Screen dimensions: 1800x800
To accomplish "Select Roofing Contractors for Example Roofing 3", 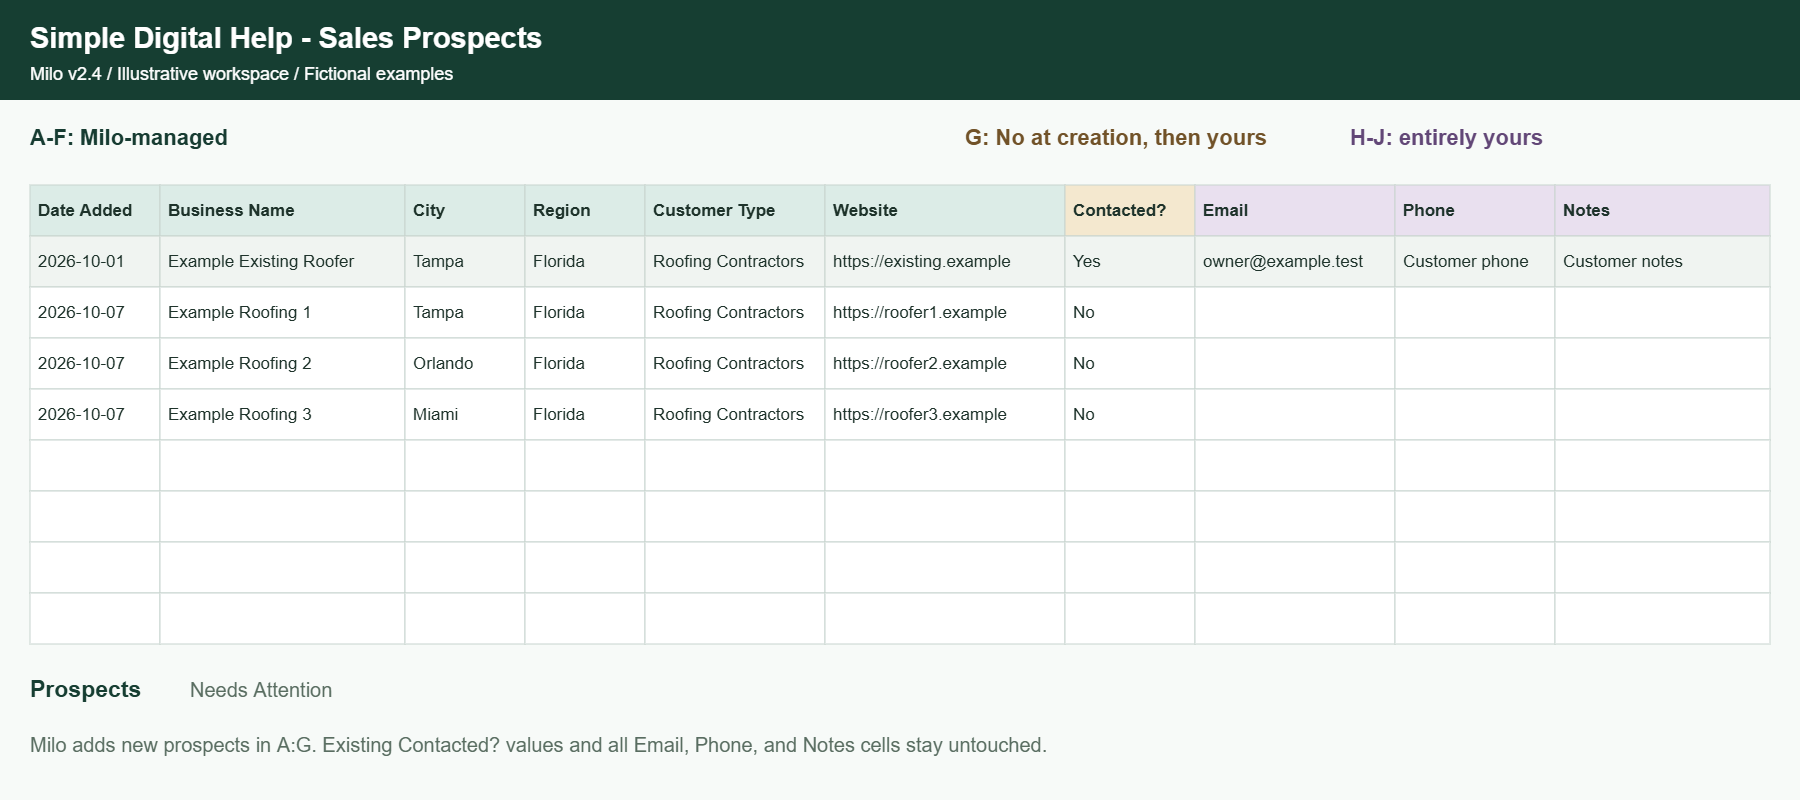I will (735, 414).
